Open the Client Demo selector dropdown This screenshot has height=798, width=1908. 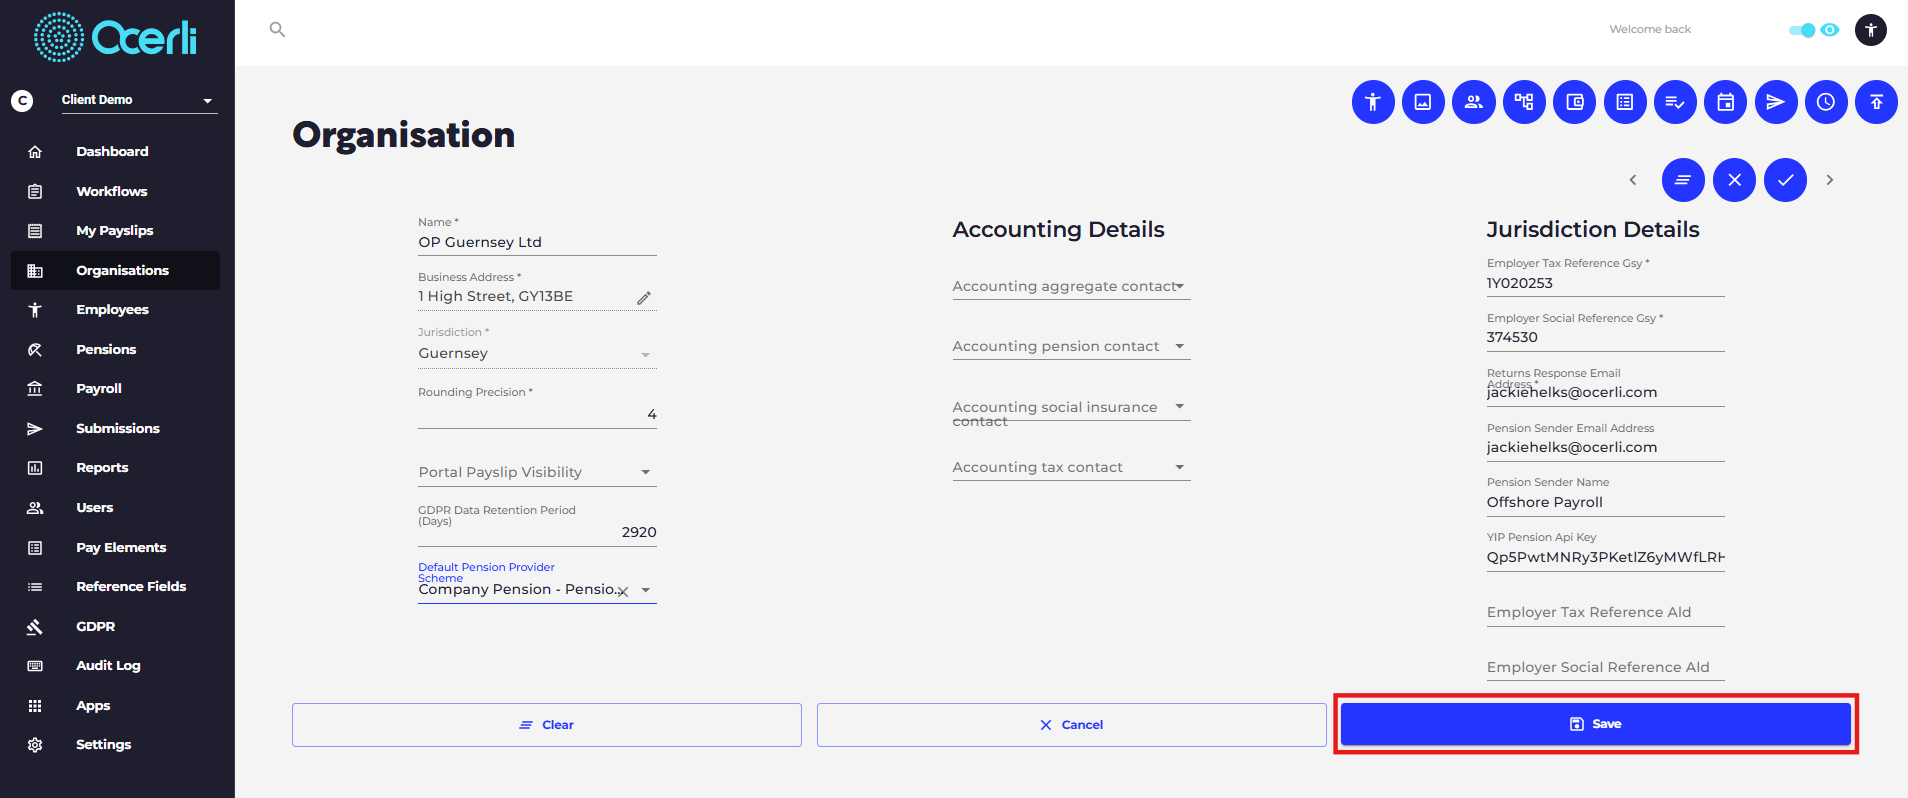tap(139, 100)
